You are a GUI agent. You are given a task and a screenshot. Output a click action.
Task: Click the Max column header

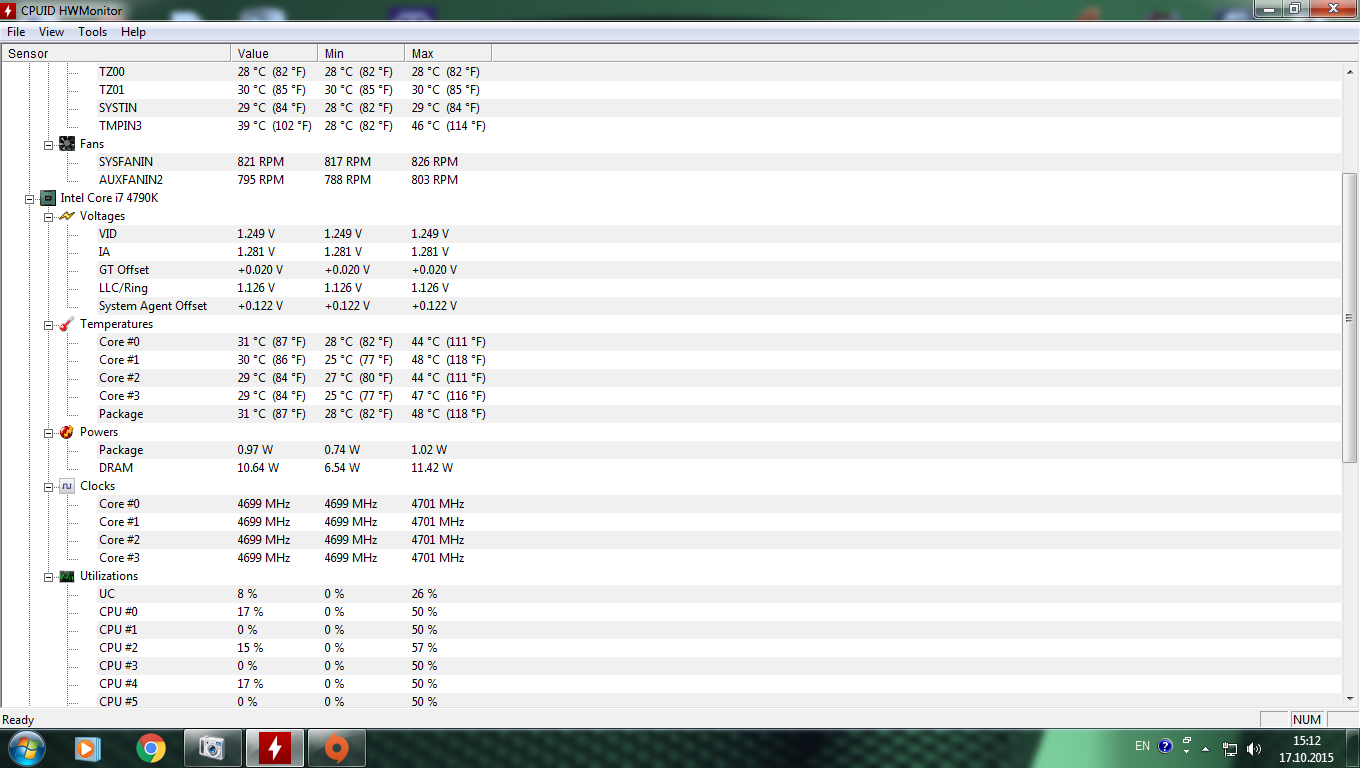click(x=448, y=53)
